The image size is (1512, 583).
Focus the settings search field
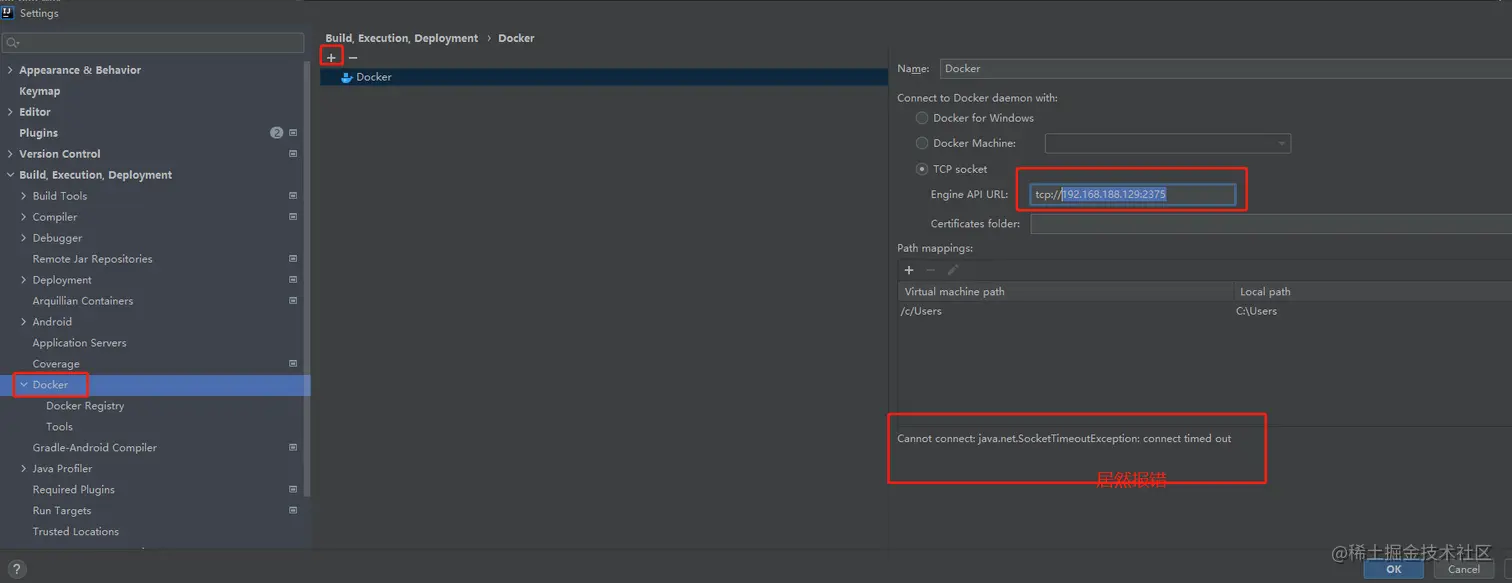click(153, 43)
